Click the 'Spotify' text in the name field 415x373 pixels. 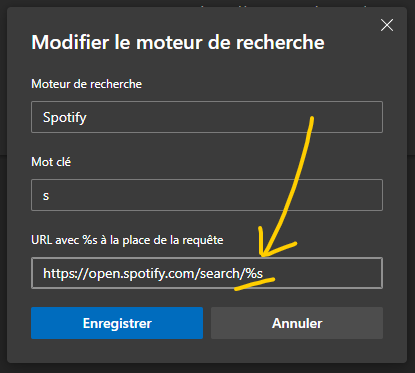[x=65, y=118]
